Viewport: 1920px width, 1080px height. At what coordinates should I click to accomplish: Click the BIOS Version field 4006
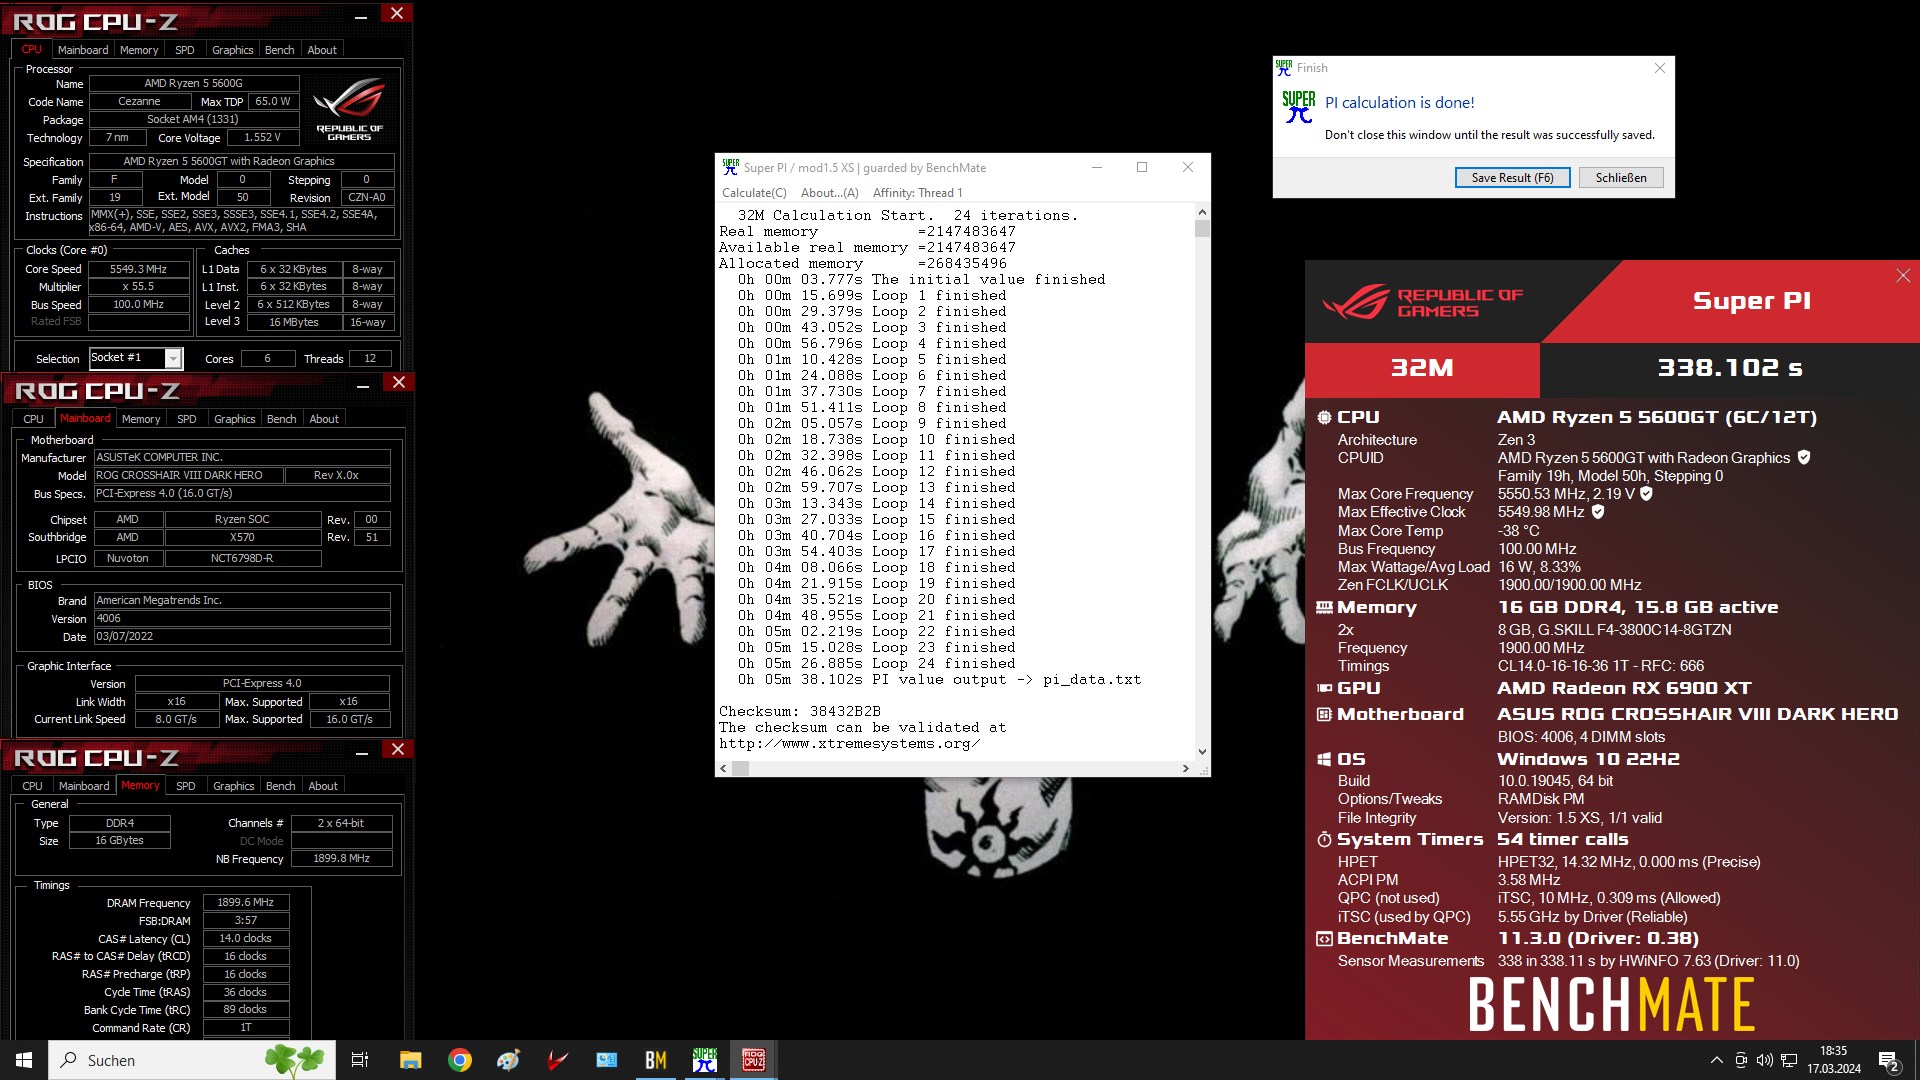tap(242, 618)
